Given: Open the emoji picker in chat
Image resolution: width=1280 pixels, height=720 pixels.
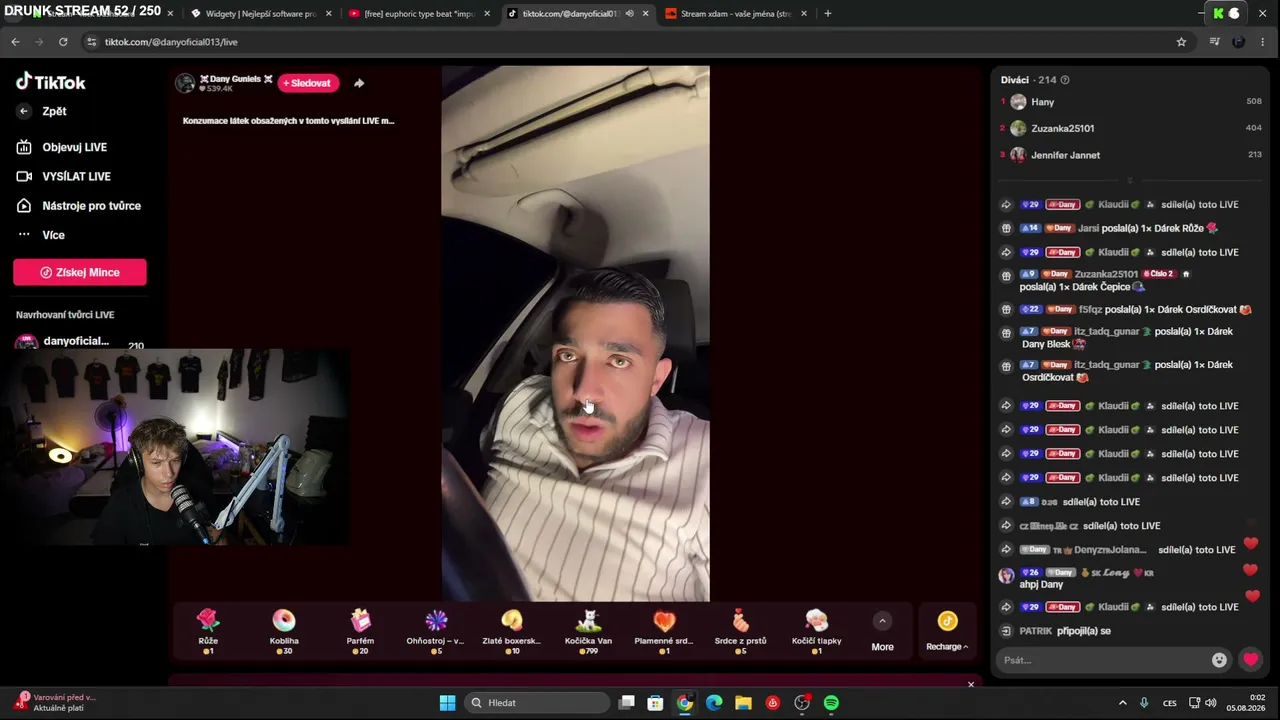Looking at the screenshot, I should point(1219,660).
